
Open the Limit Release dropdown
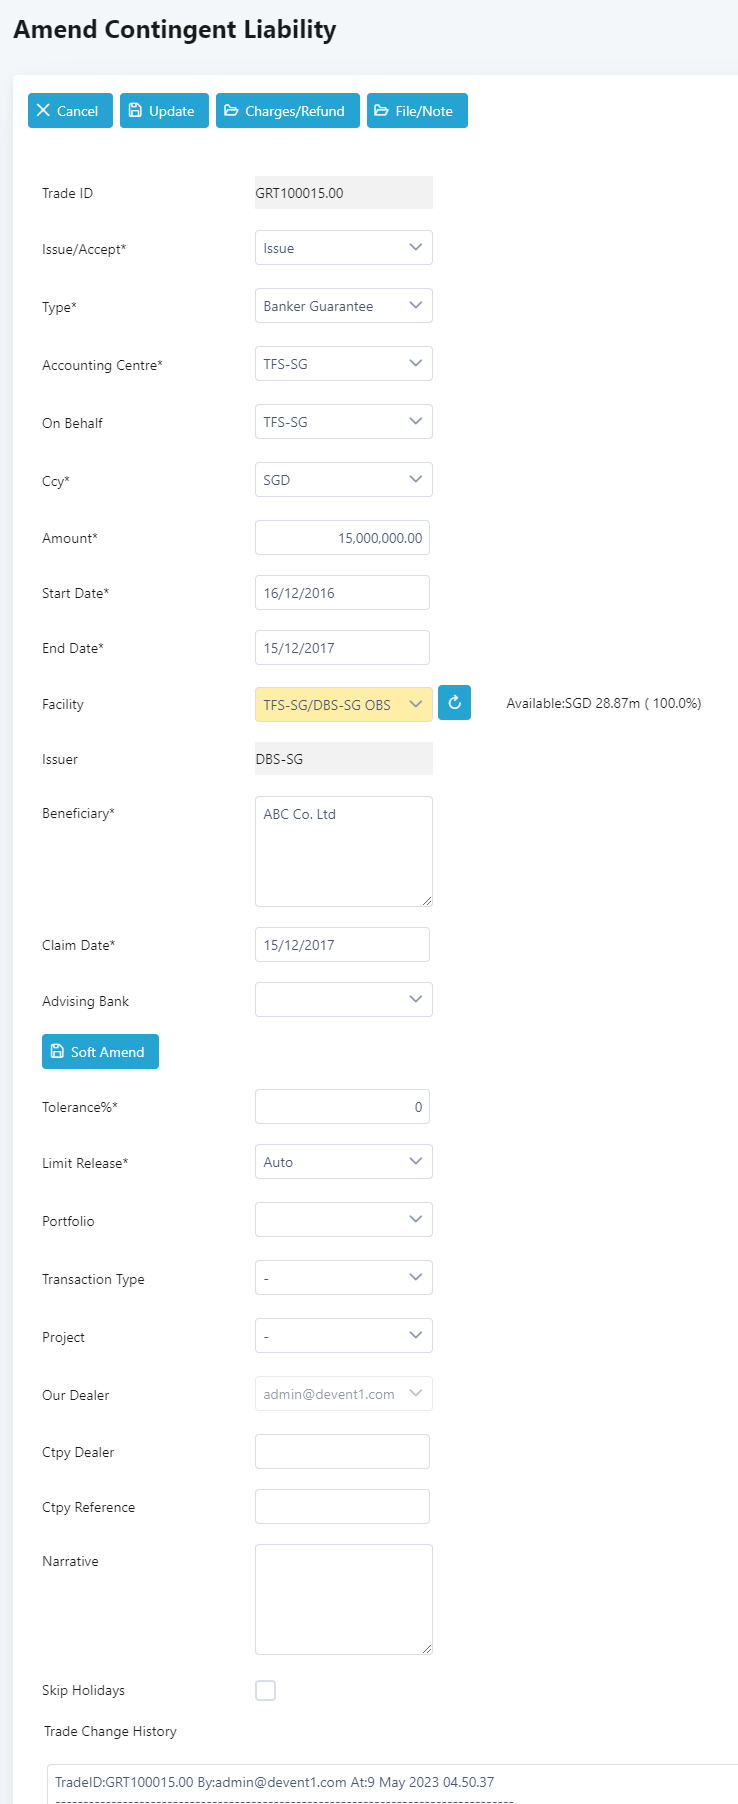click(343, 1162)
